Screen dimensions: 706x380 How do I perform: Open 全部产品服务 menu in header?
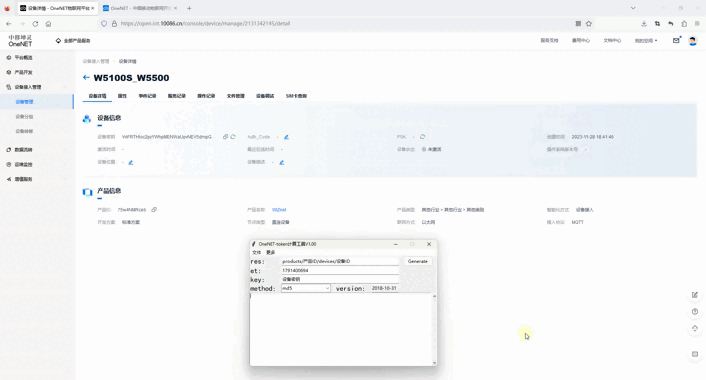[73, 41]
